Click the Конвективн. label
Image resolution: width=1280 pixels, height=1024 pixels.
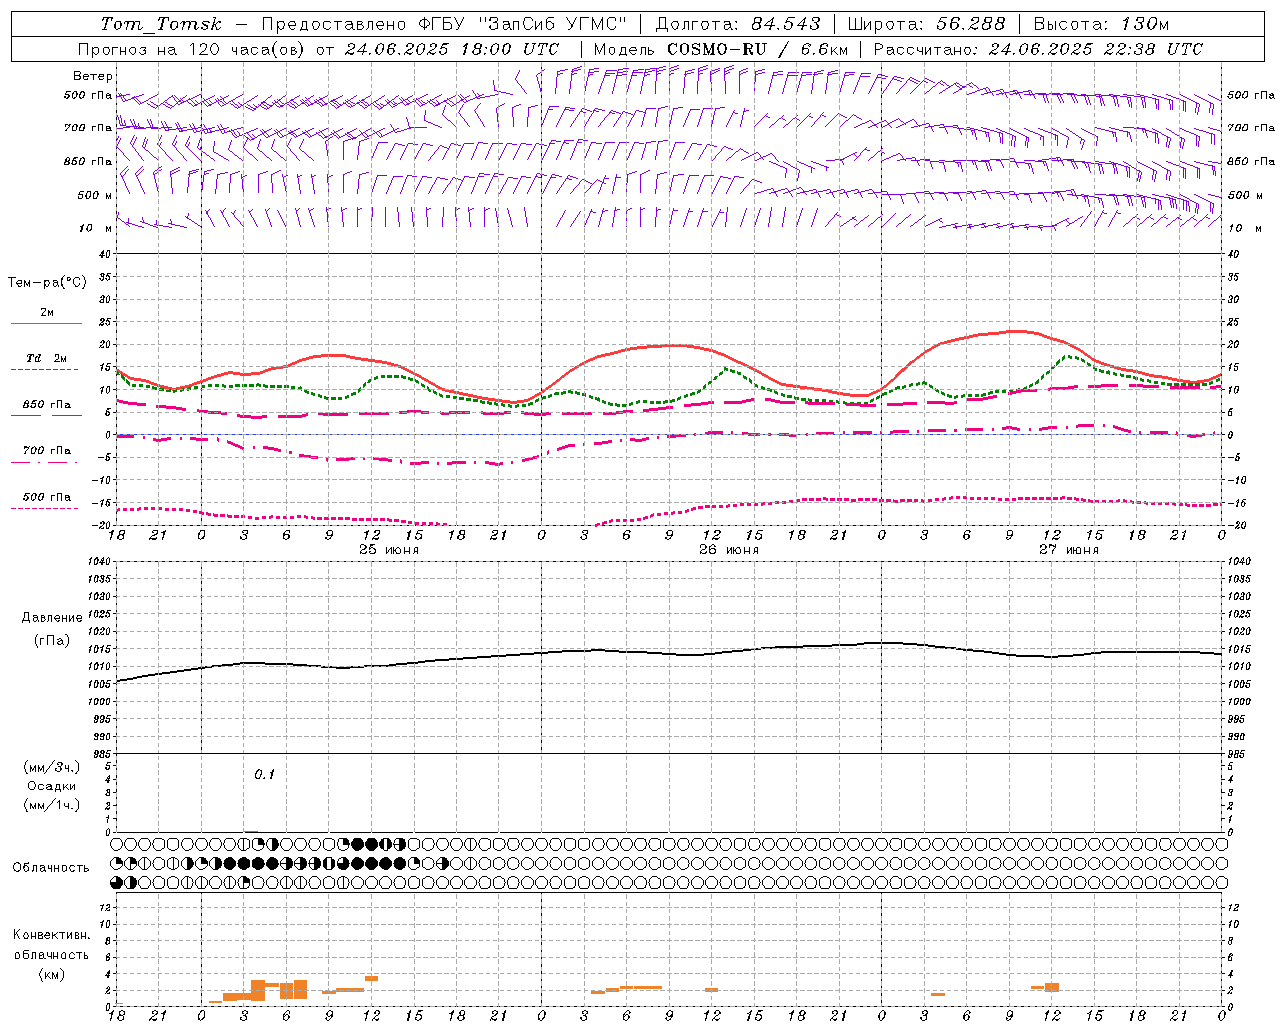pos(51,935)
